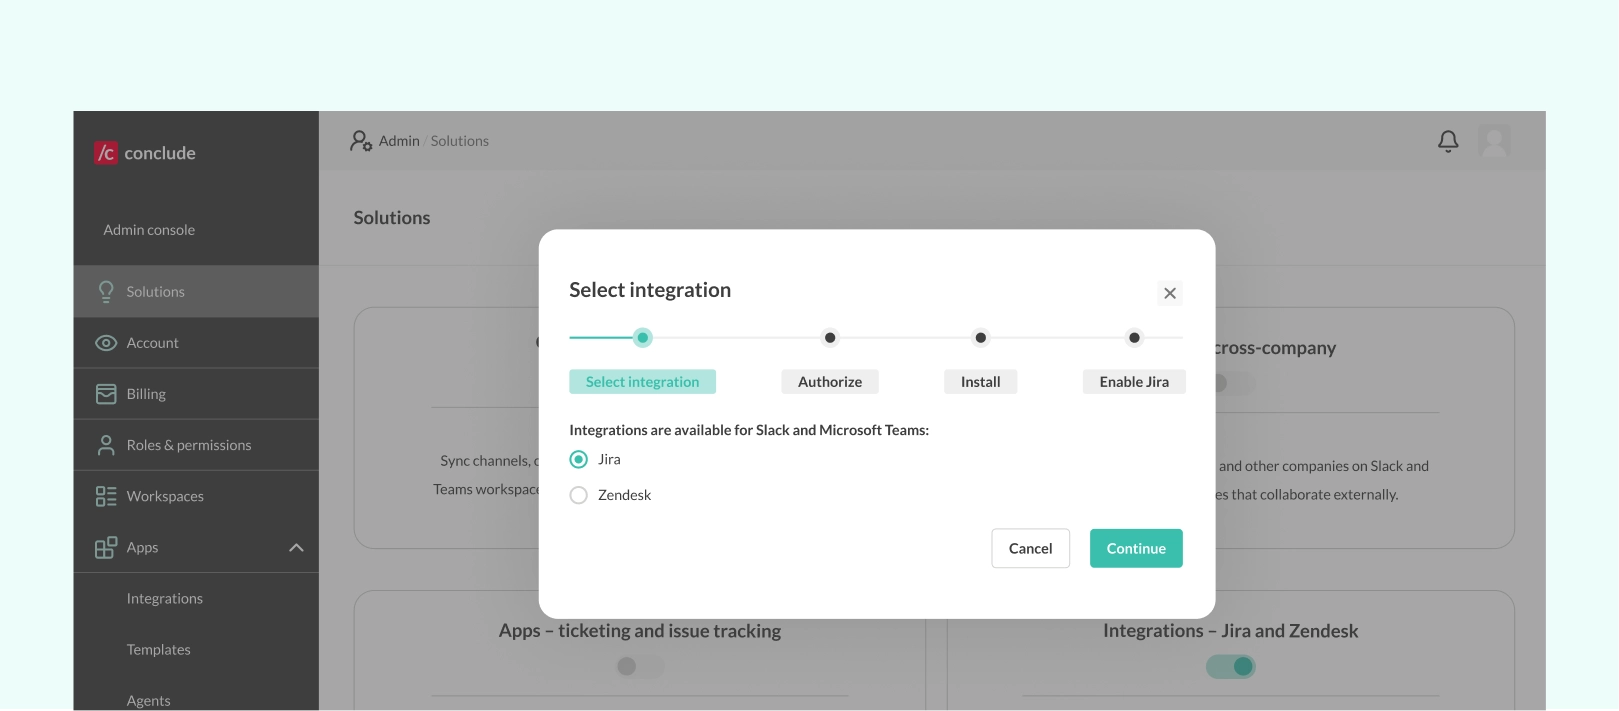Viewport: 1619px width, 711px height.
Task: Click the active Select integration progress dot
Action: pyautogui.click(x=643, y=338)
